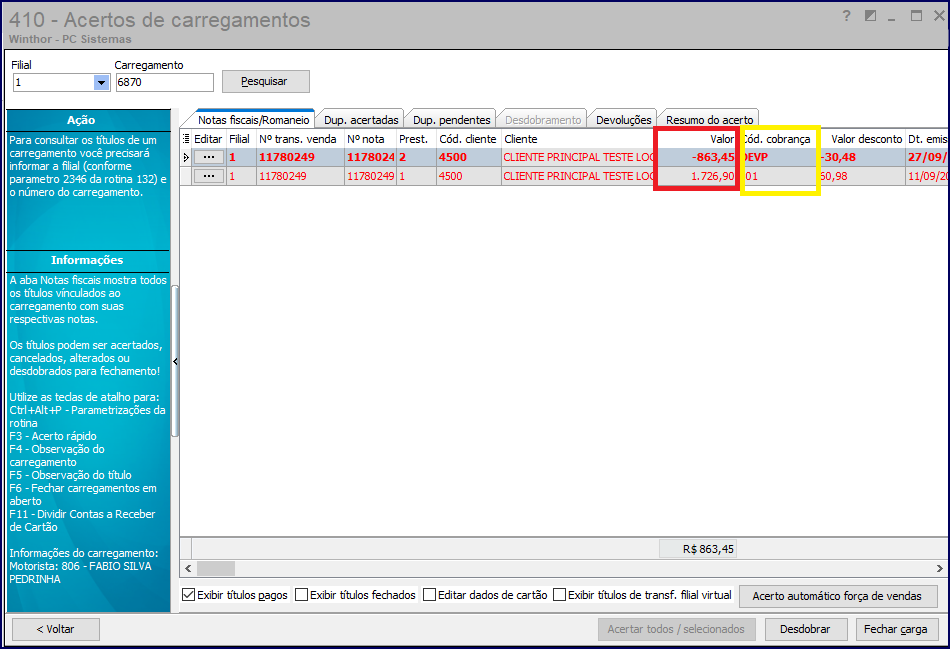Click the Desdobrar button
This screenshot has width=950, height=649.
point(805,629)
